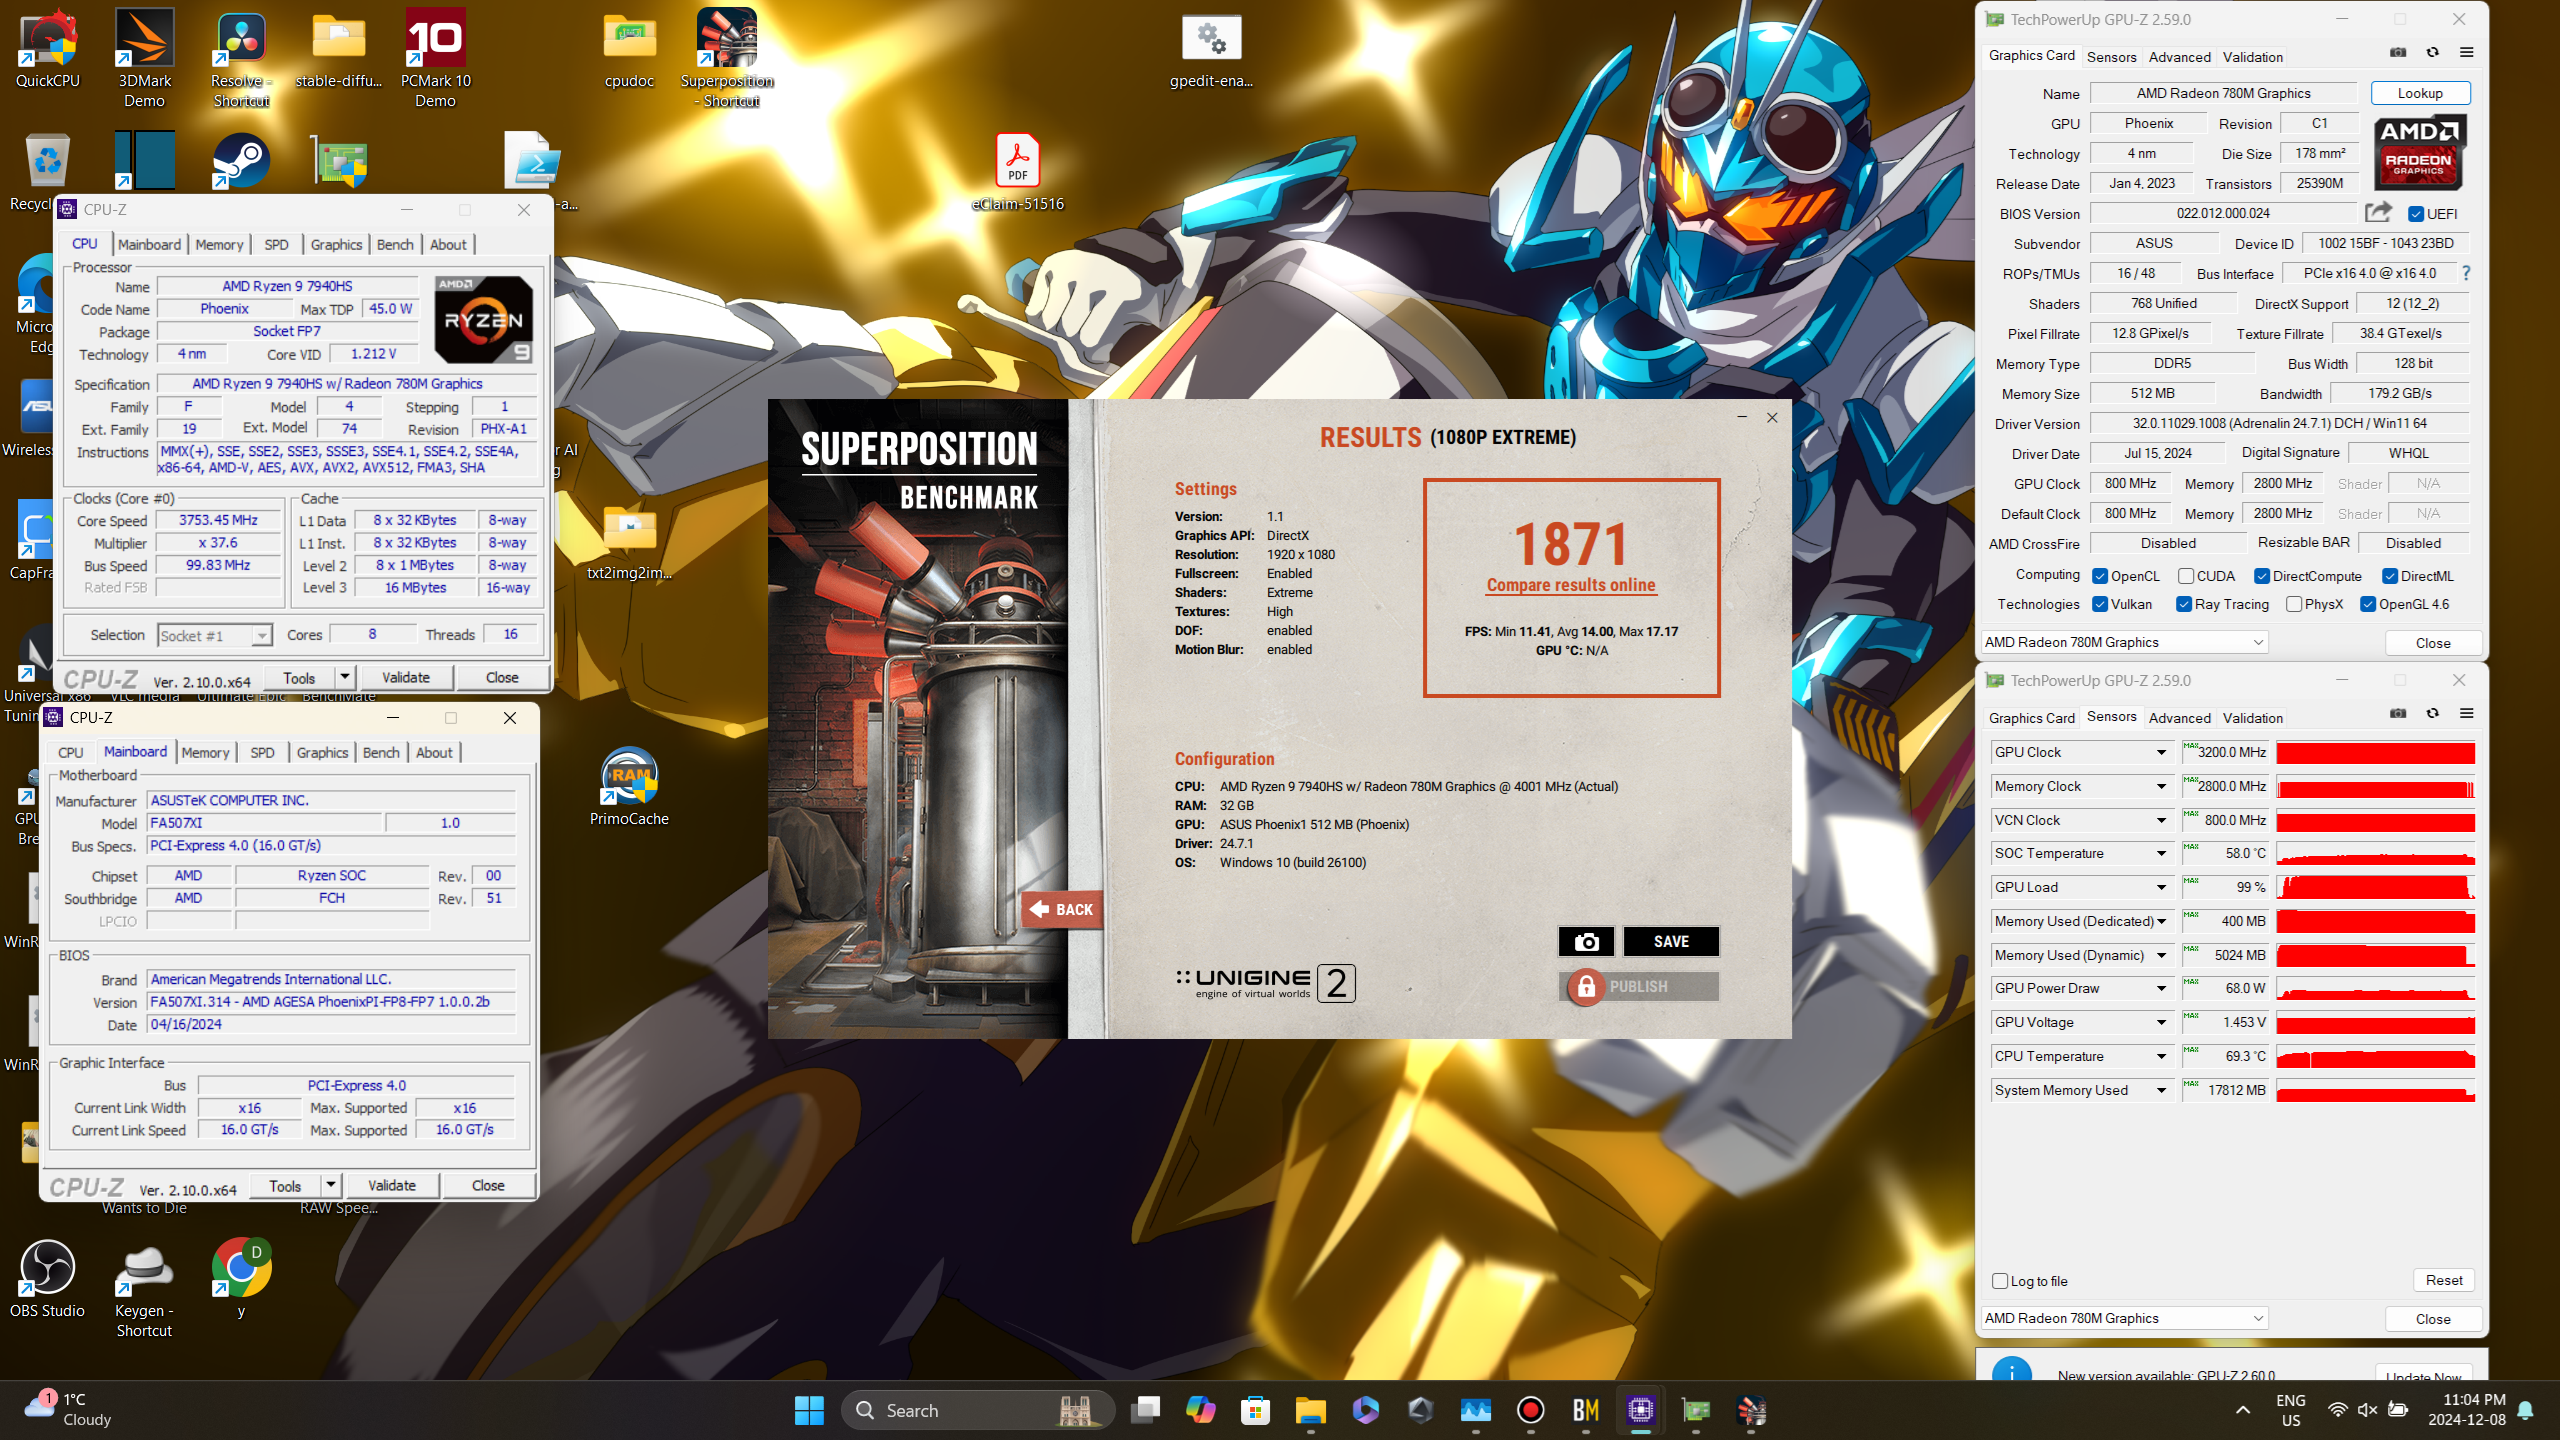Screen dimensions: 2560x1440
Task: Click GPU-Z top window screenshot camera icon
Action: point(2398,52)
